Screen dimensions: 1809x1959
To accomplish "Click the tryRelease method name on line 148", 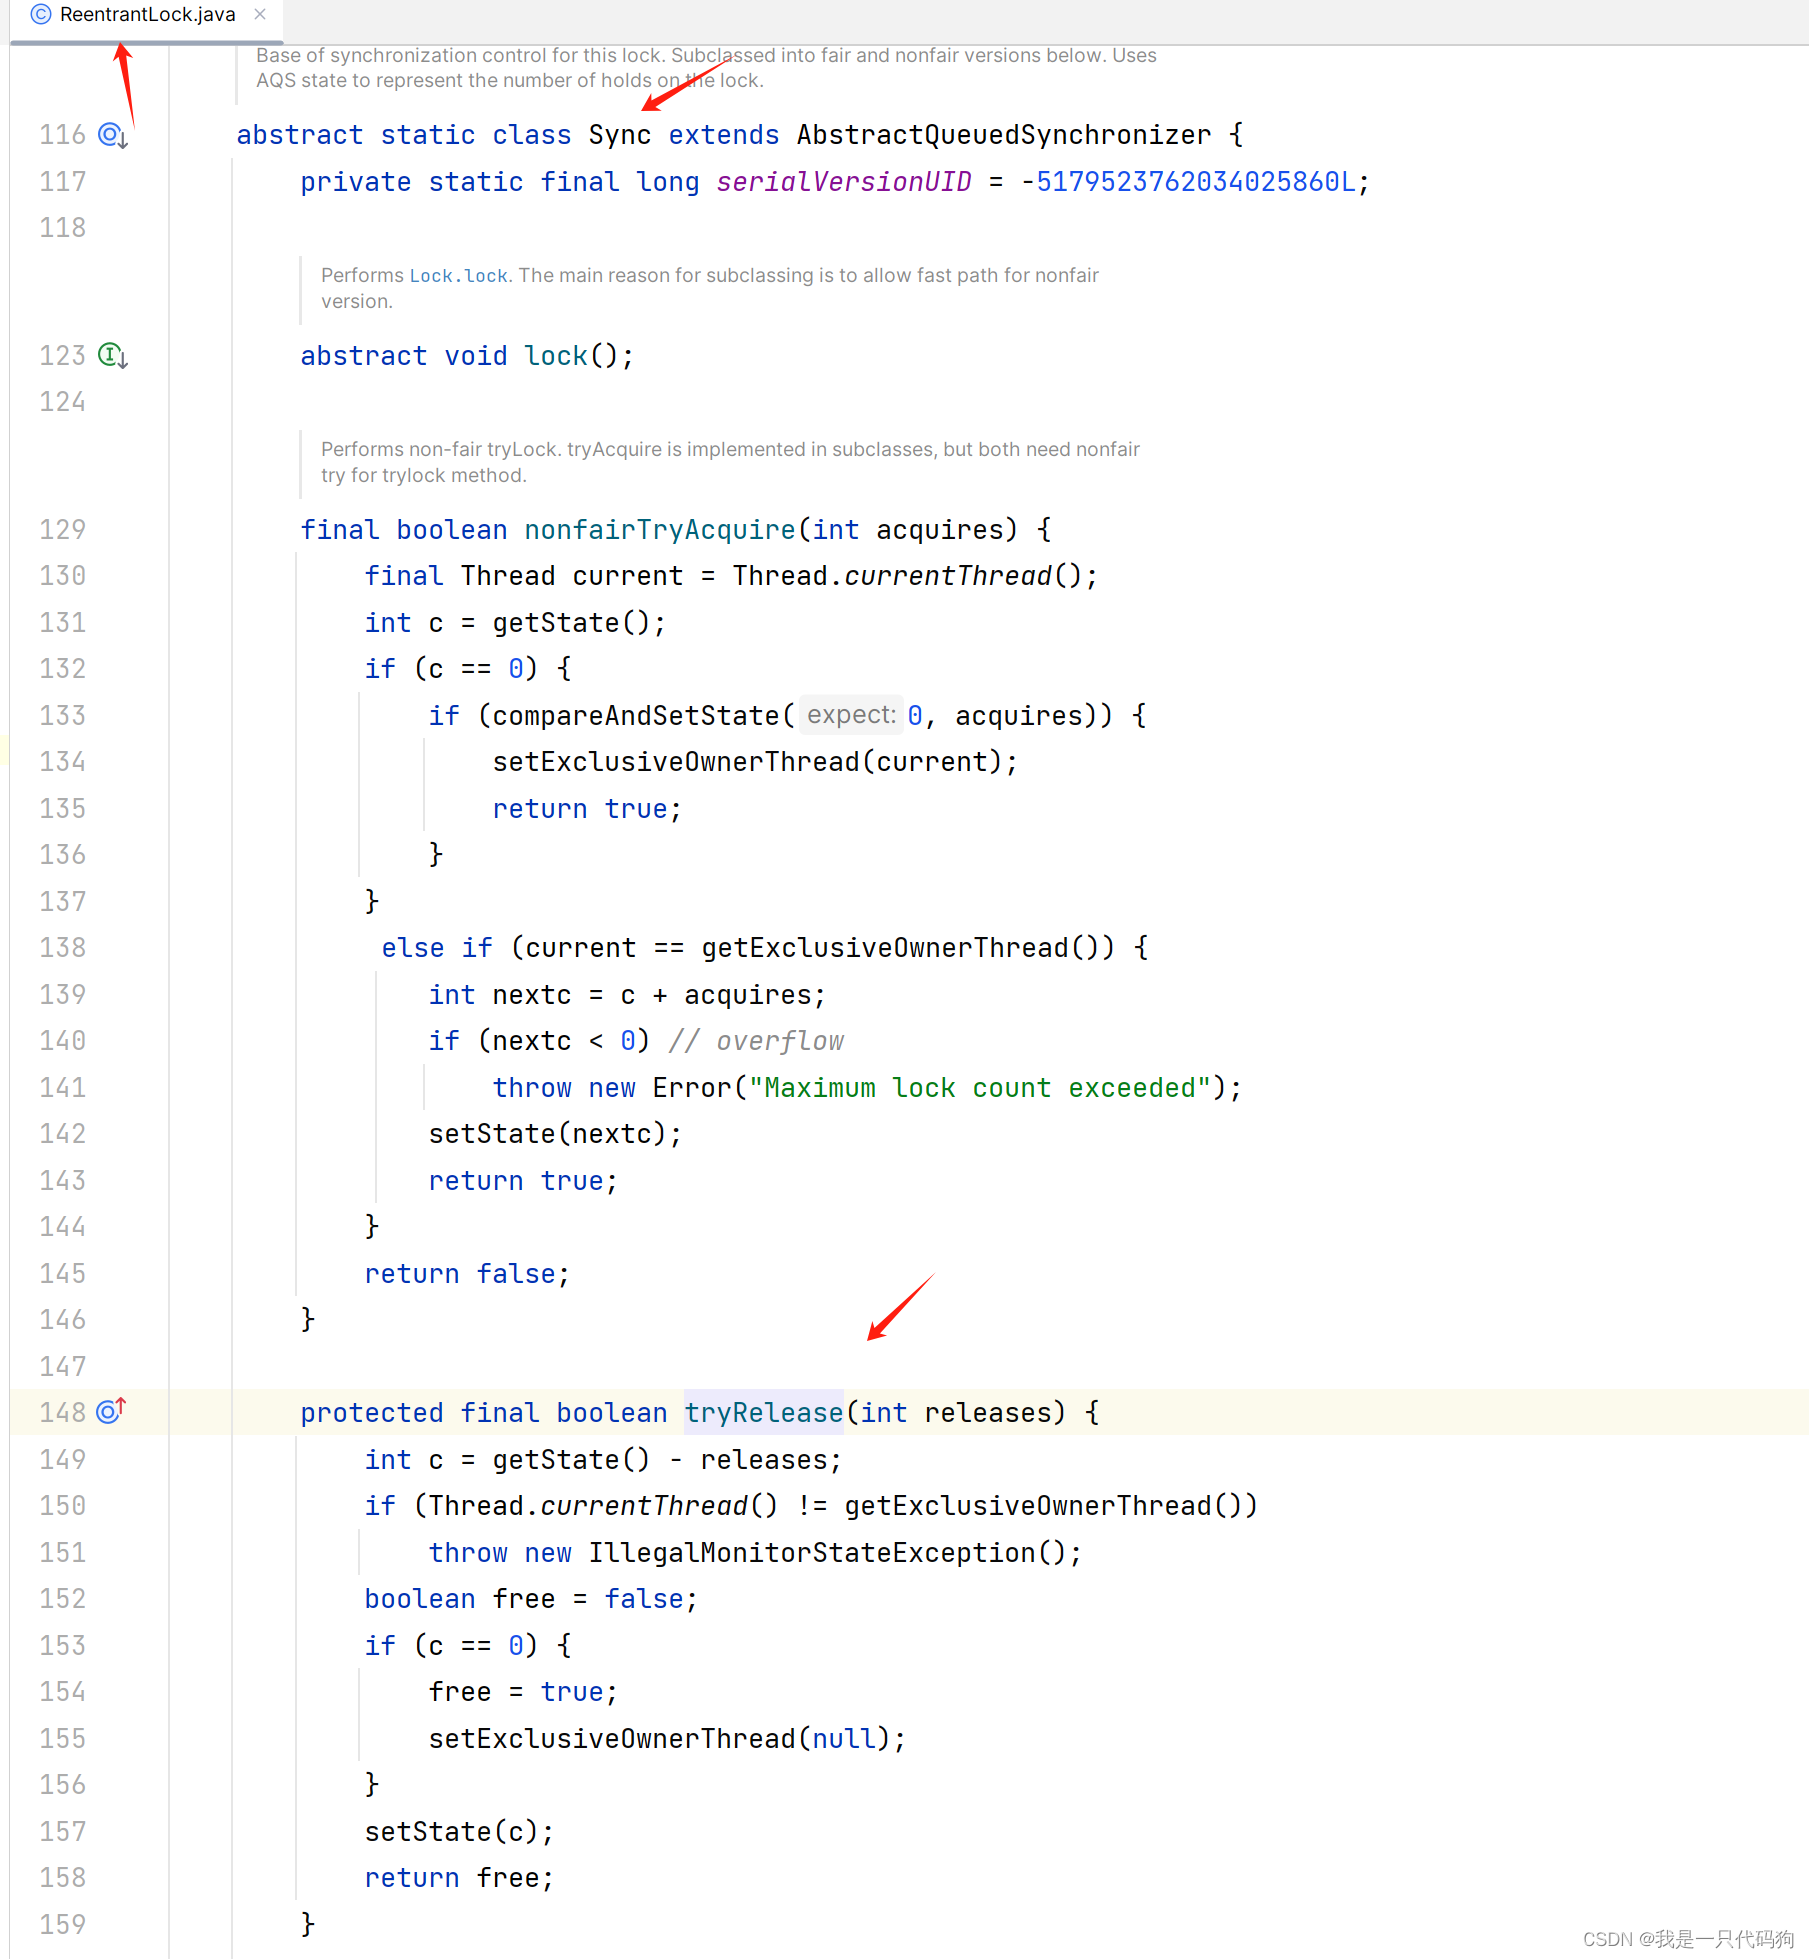I will click(x=763, y=1412).
